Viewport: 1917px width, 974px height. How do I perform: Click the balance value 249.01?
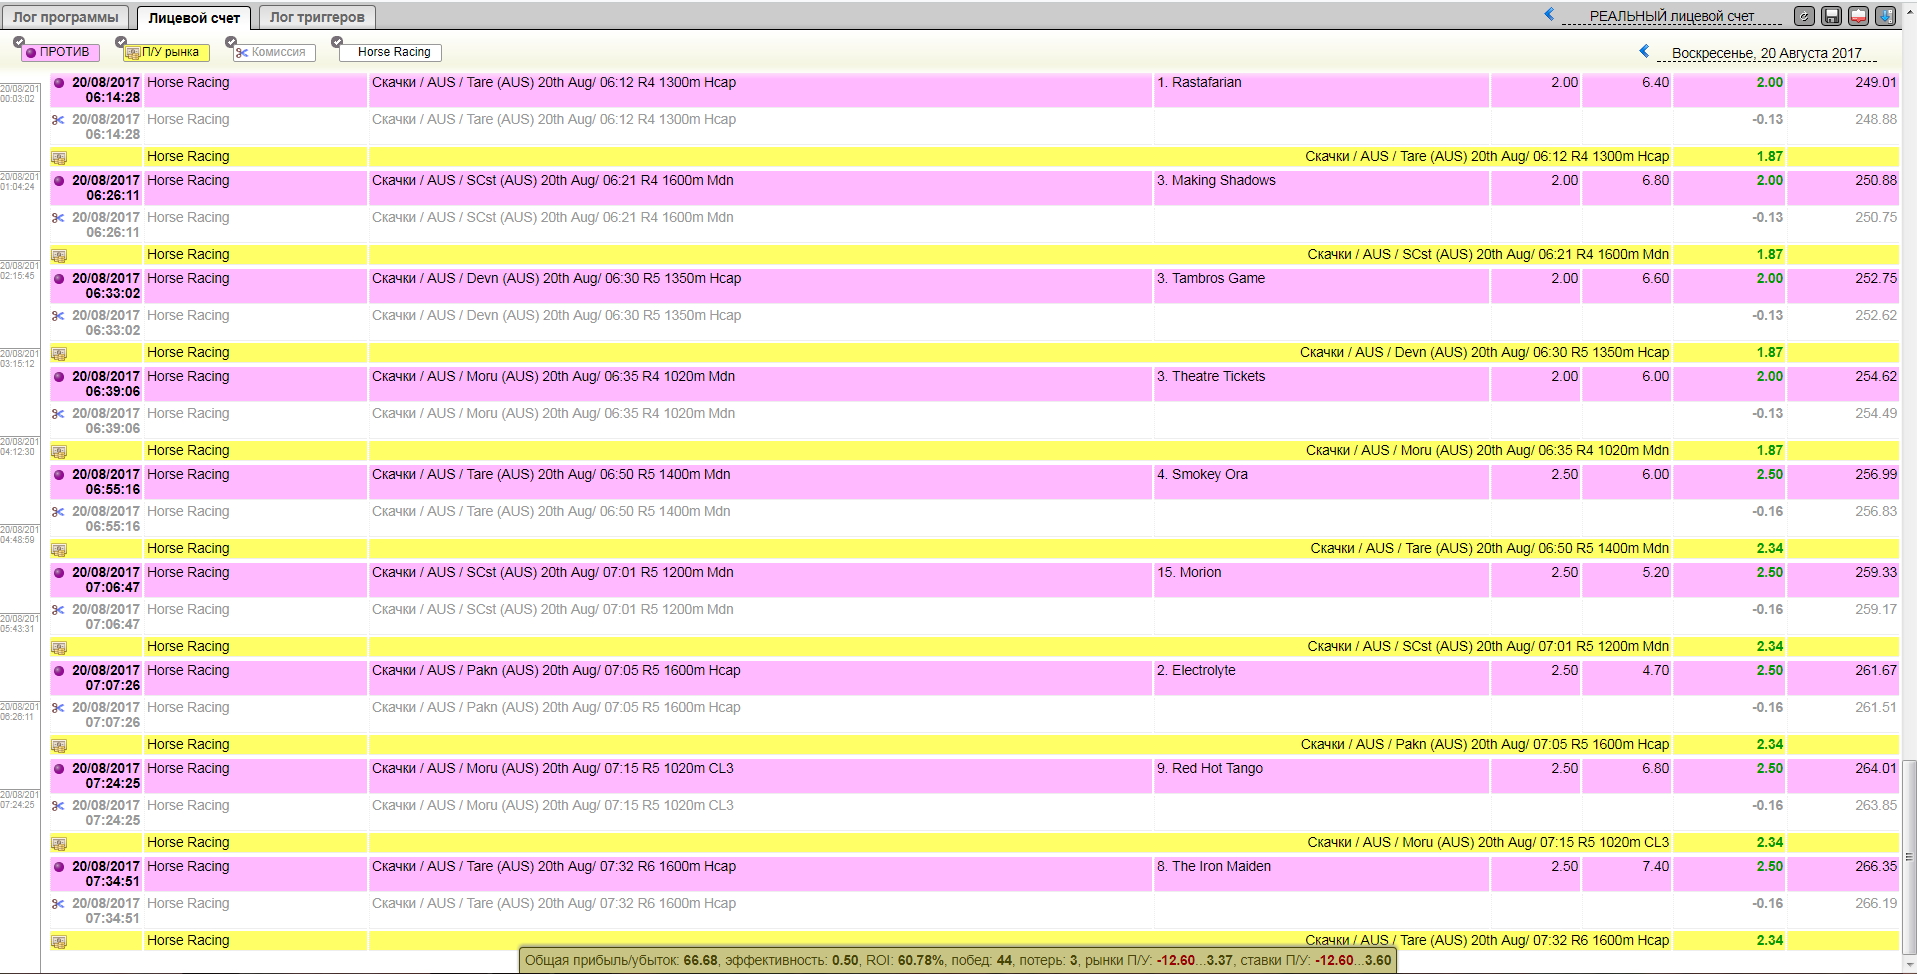pos(1876,83)
